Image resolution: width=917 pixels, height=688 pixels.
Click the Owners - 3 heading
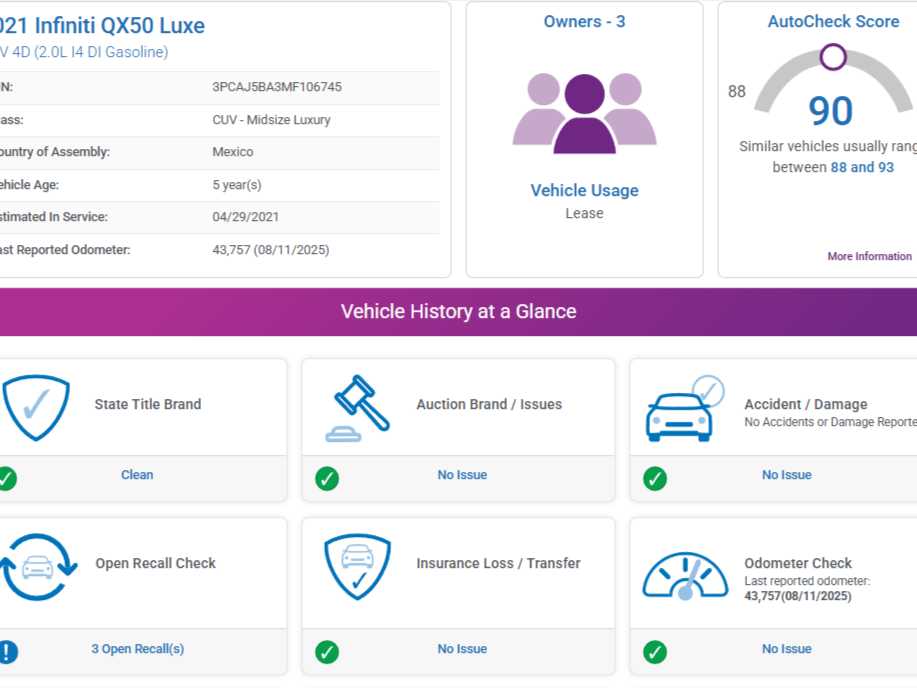coord(584,21)
